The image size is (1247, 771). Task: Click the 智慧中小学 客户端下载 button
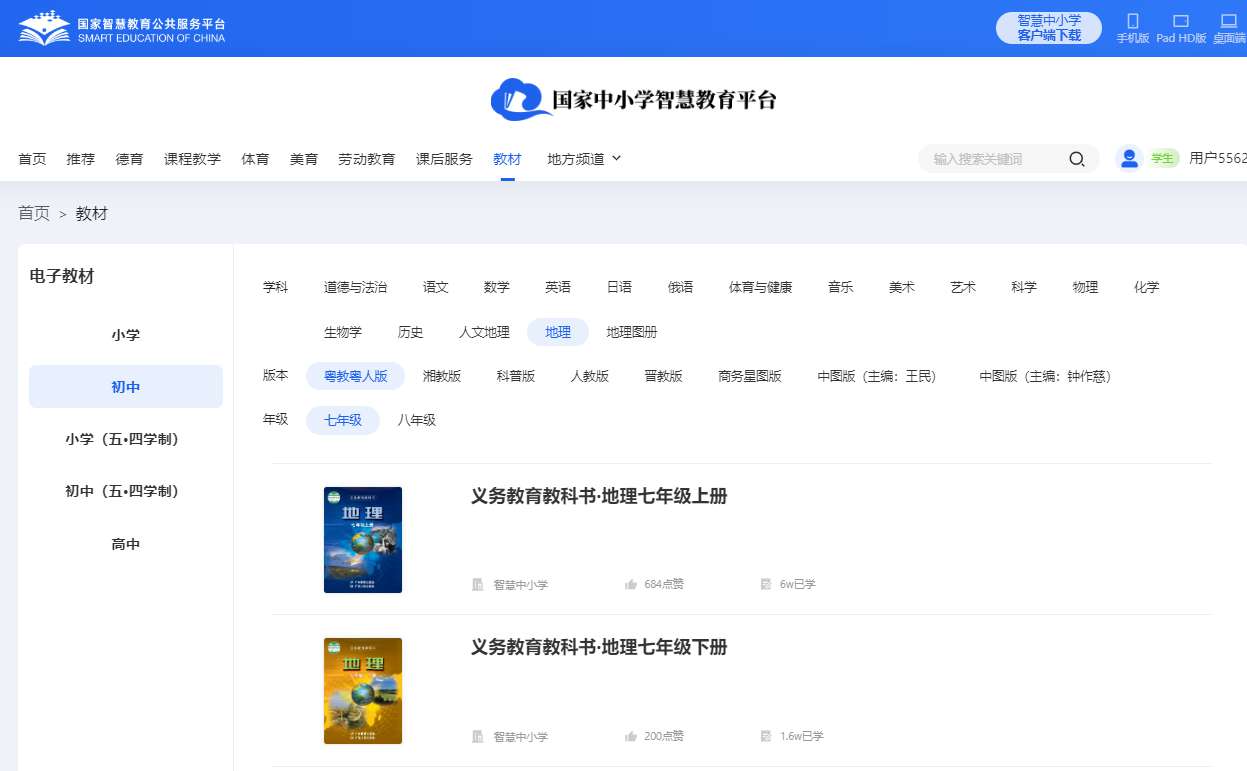tap(1048, 28)
